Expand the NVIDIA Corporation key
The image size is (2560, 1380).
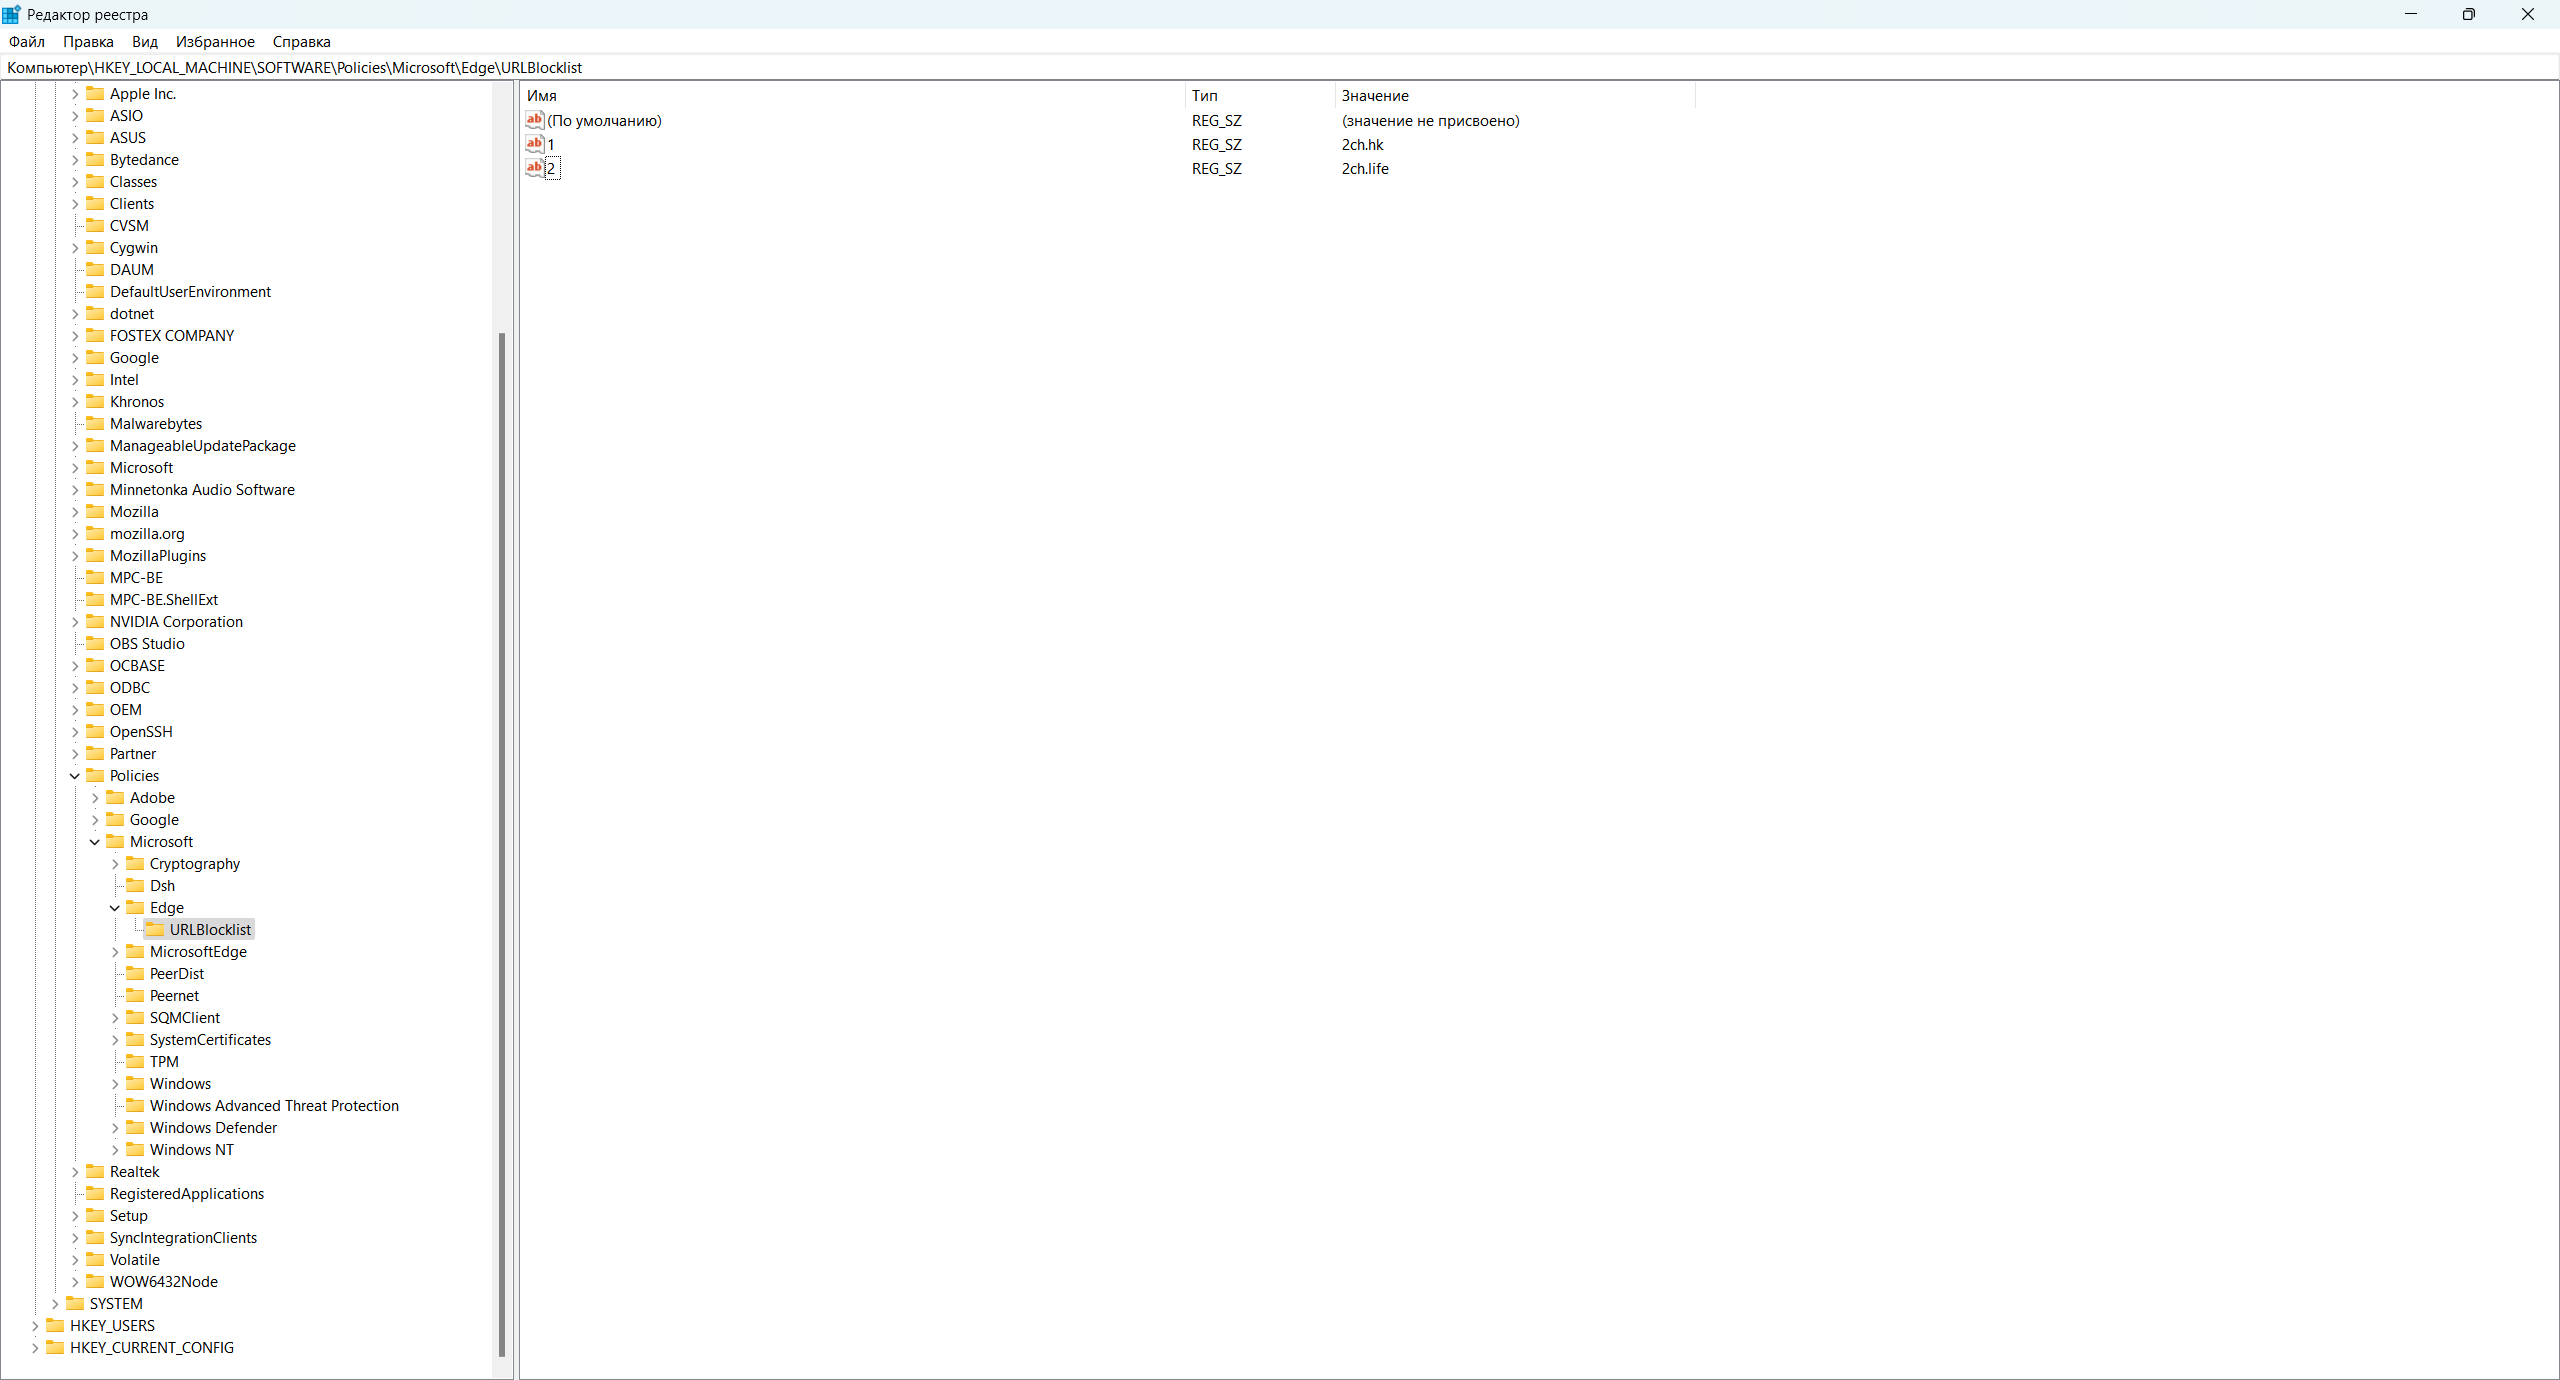75,622
